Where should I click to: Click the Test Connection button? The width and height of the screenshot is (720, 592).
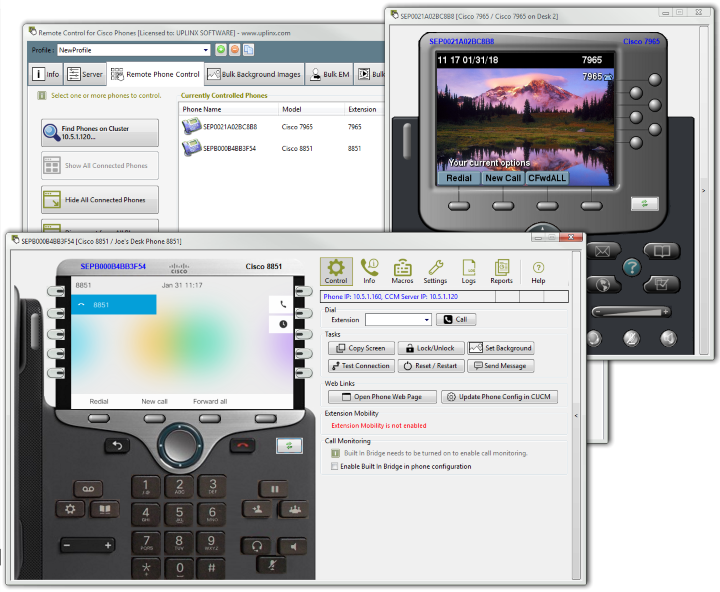[361, 366]
